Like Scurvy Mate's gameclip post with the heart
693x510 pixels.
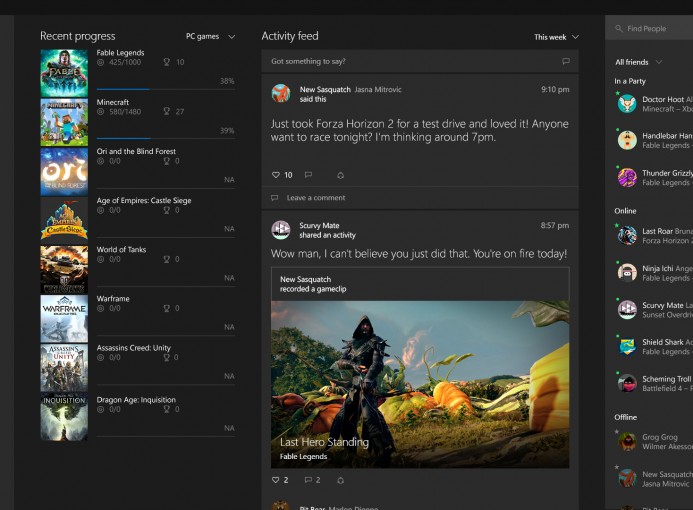pos(276,480)
